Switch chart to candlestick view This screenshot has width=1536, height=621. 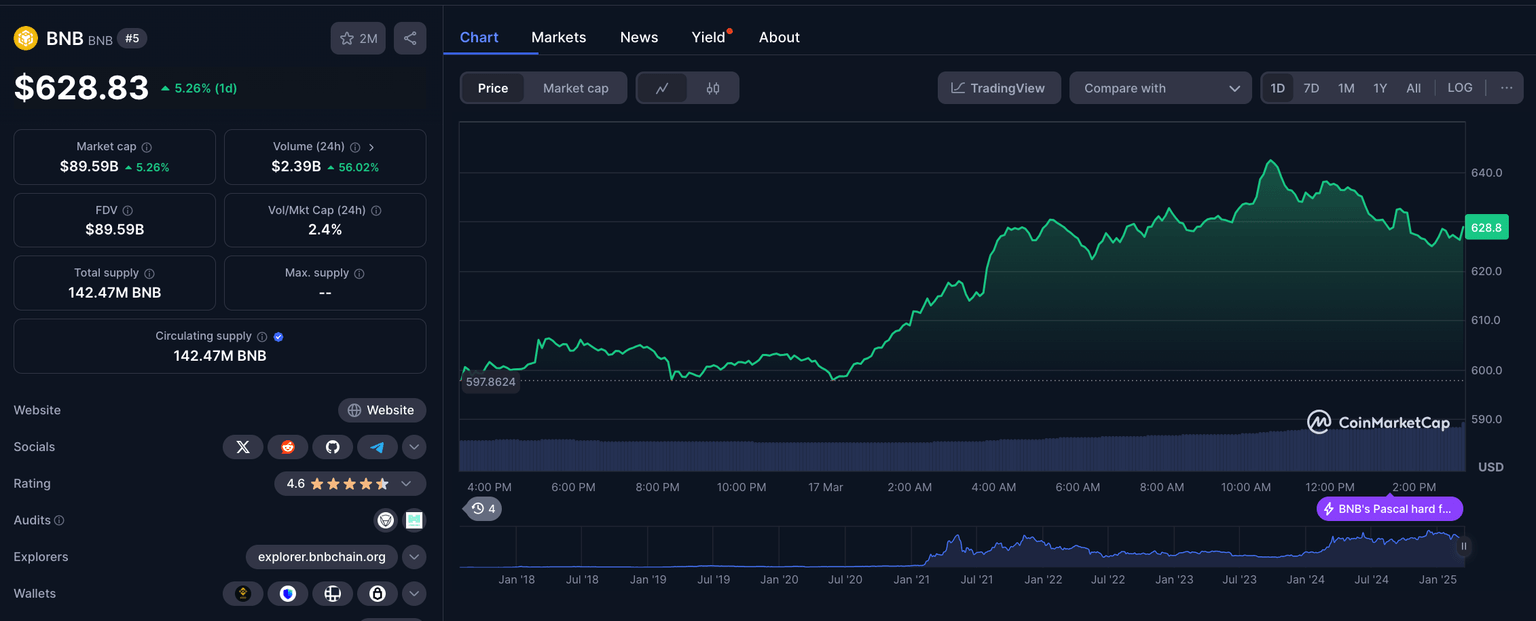(711, 87)
